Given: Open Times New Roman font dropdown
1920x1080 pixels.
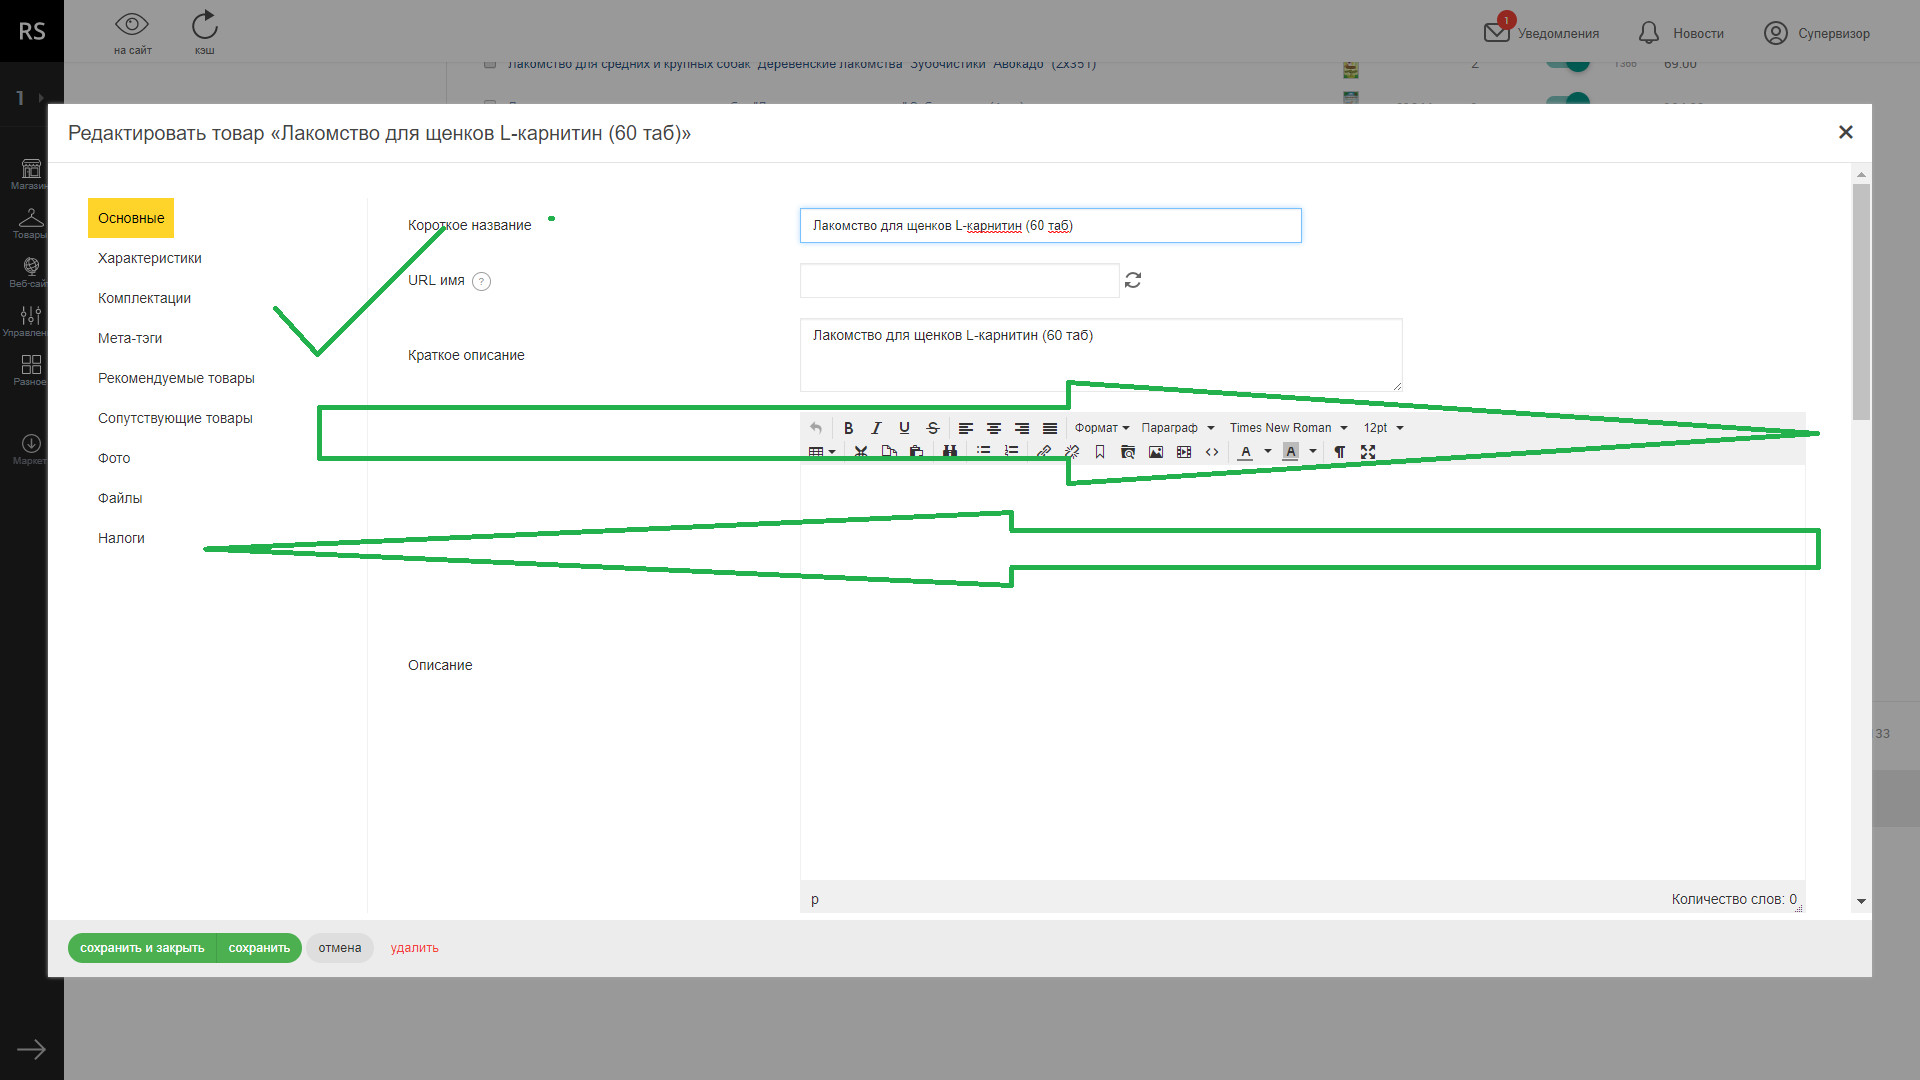Looking at the screenshot, I should click(1288, 428).
